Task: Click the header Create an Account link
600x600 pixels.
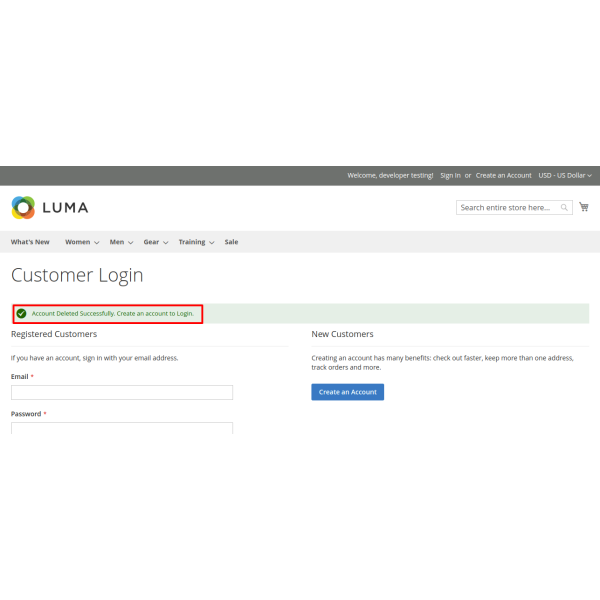Action: tap(503, 175)
